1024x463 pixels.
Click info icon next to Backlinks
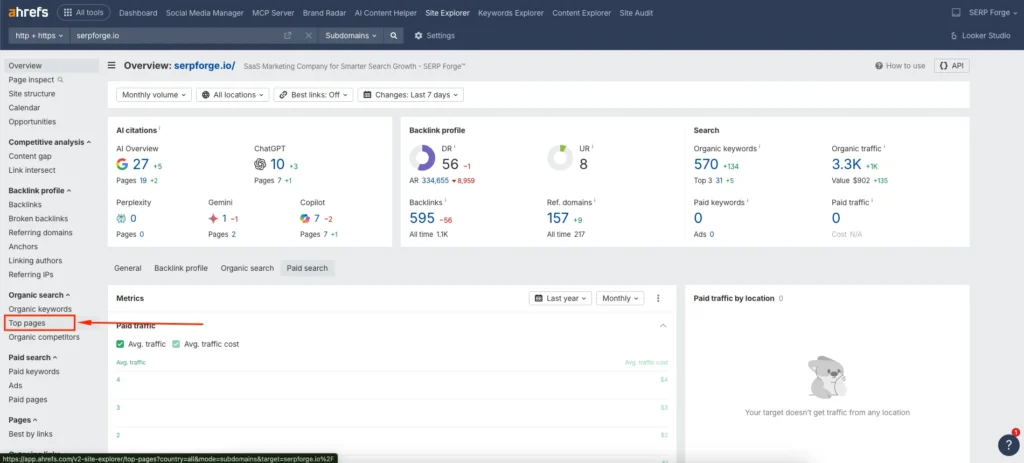(x=445, y=202)
